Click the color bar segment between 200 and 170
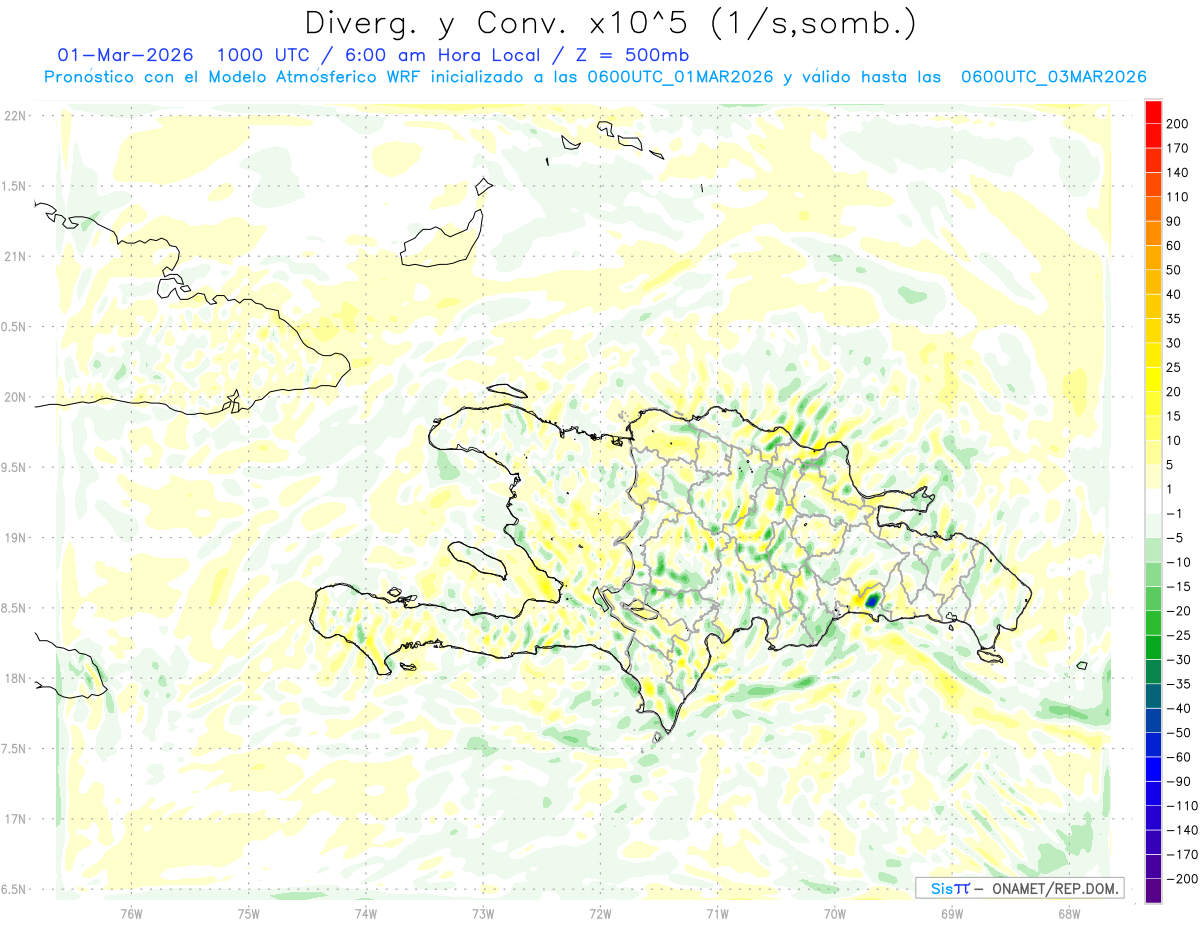Image resolution: width=1200 pixels, height=927 pixels. pos(1153,135)
